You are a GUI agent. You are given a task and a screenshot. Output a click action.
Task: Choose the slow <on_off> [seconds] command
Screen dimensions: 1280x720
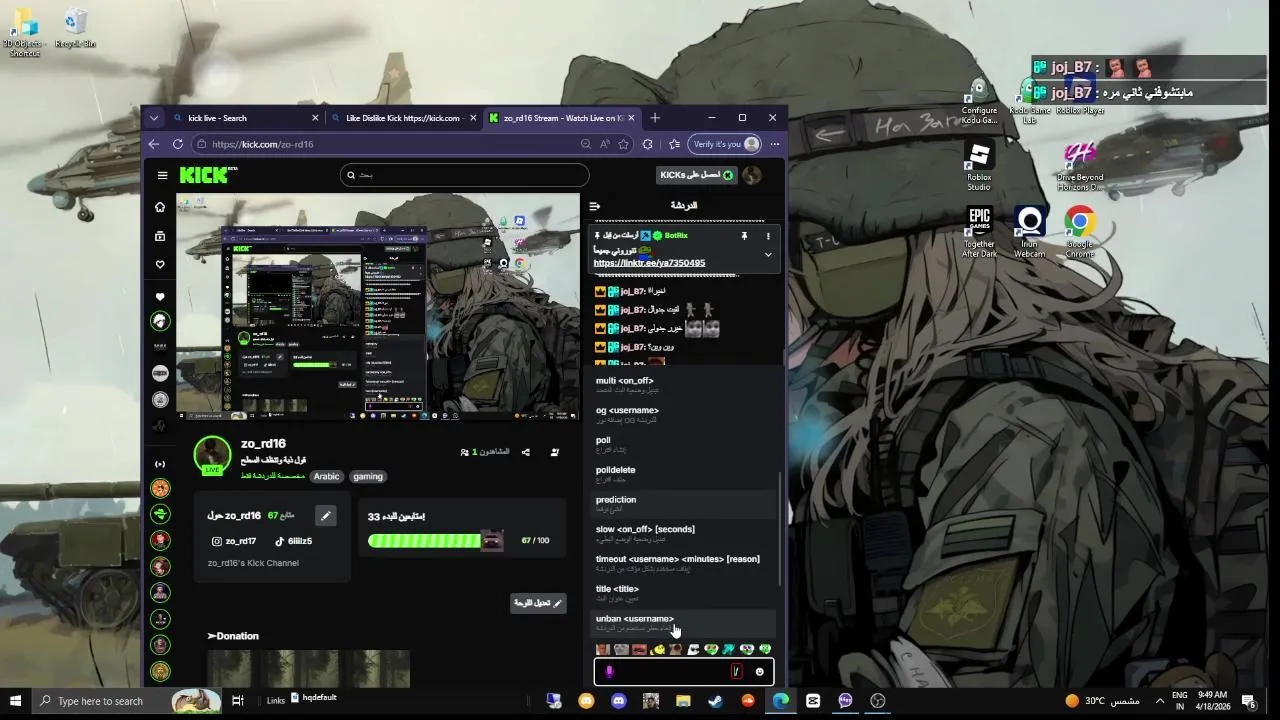686,533
